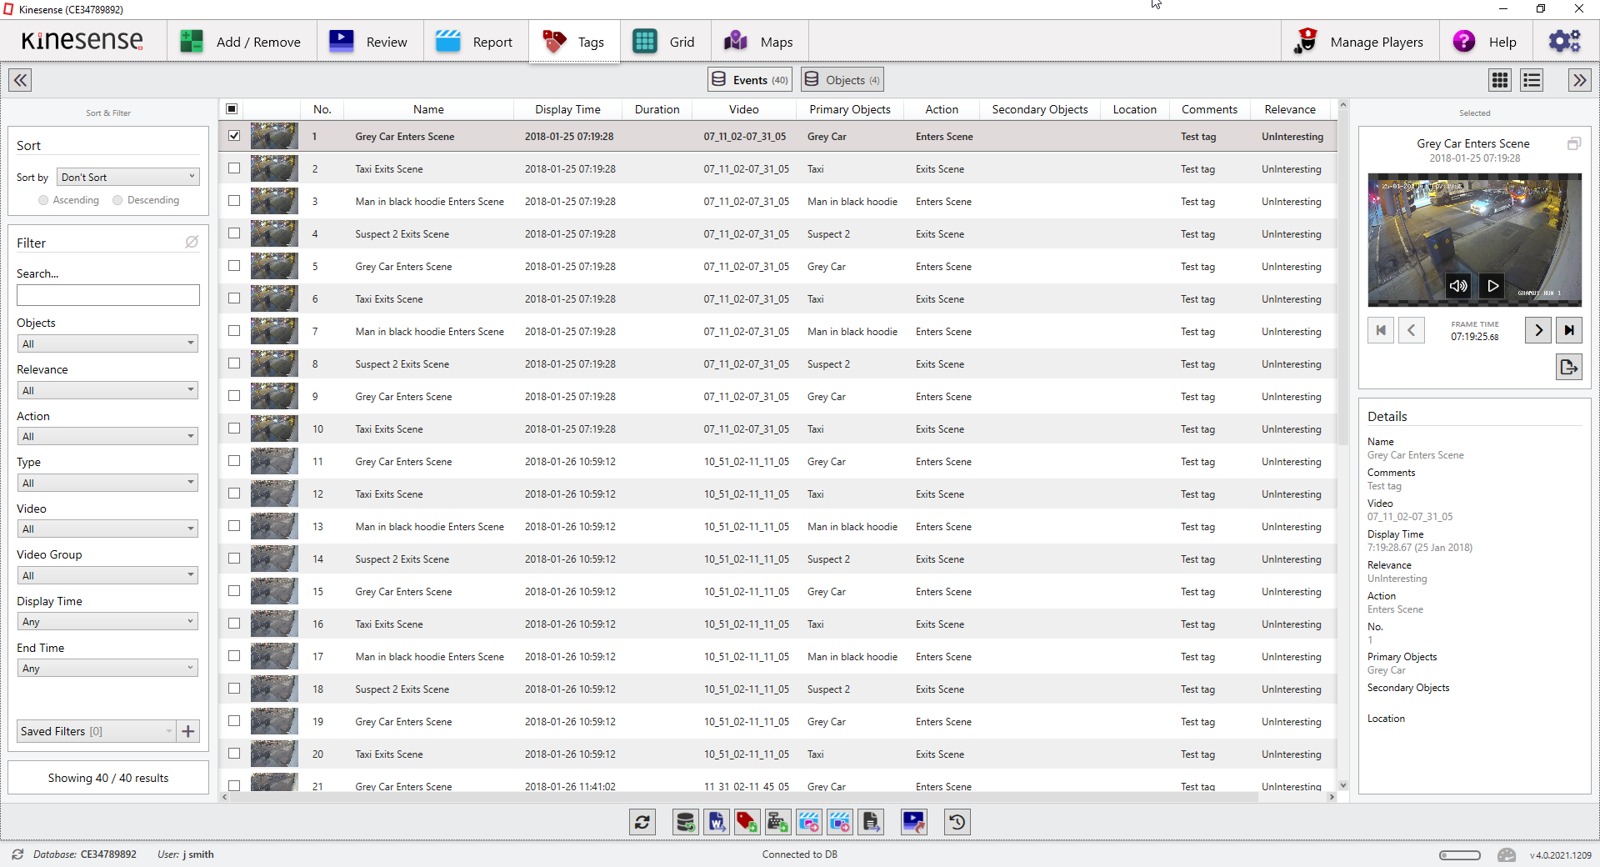
Task: Switch to thumbnail grid view
Action: point(1500,80)
